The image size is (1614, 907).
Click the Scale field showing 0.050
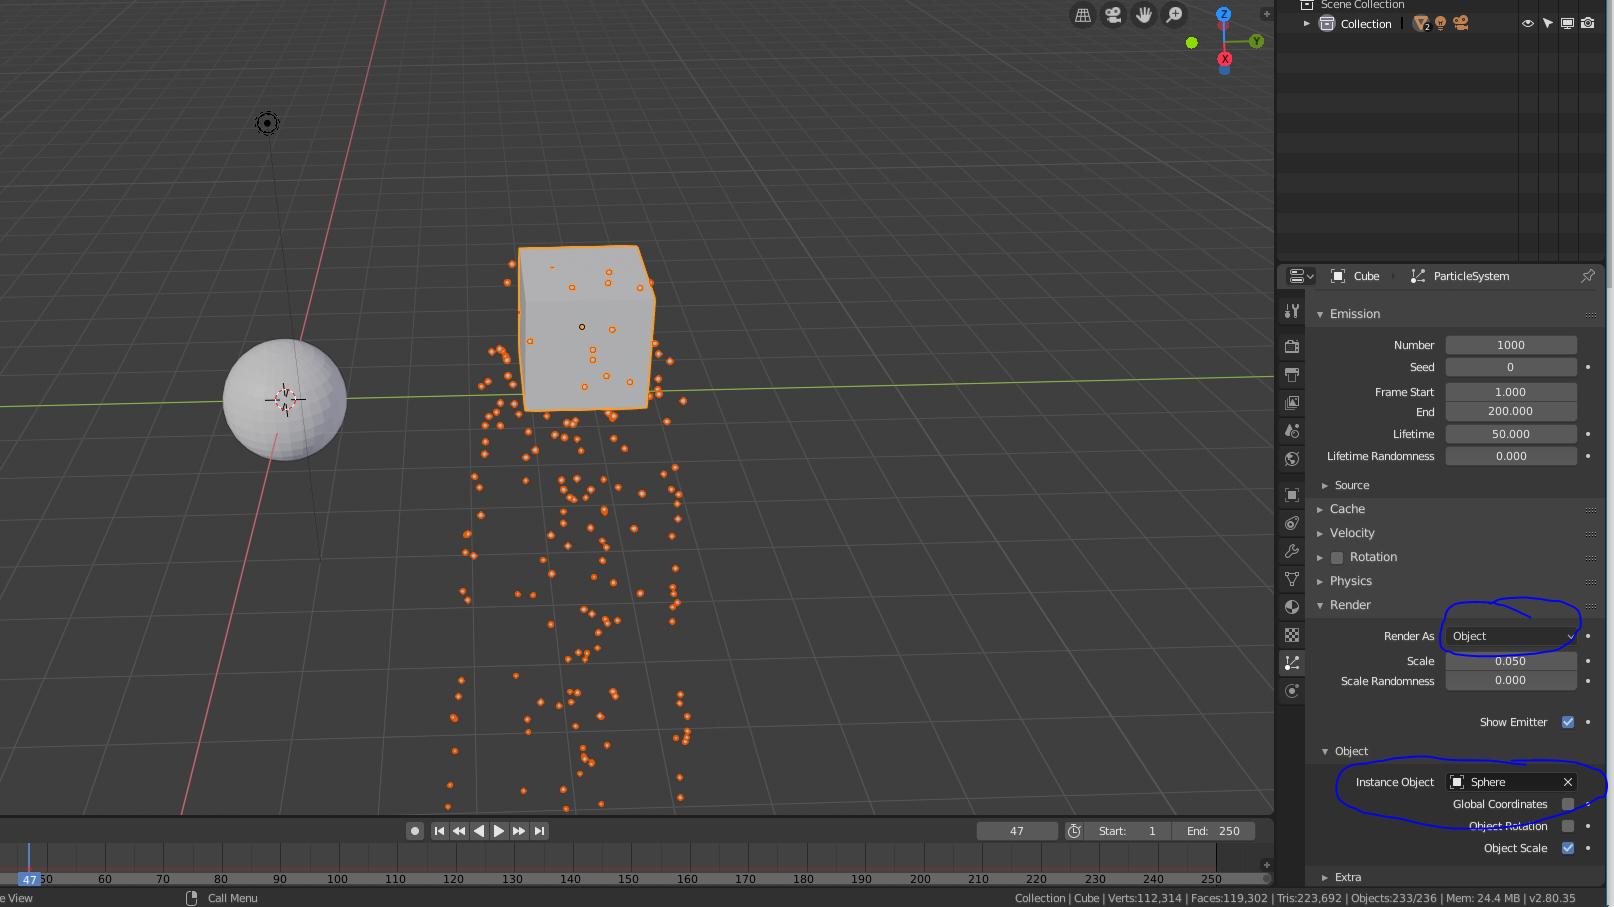1511,661
